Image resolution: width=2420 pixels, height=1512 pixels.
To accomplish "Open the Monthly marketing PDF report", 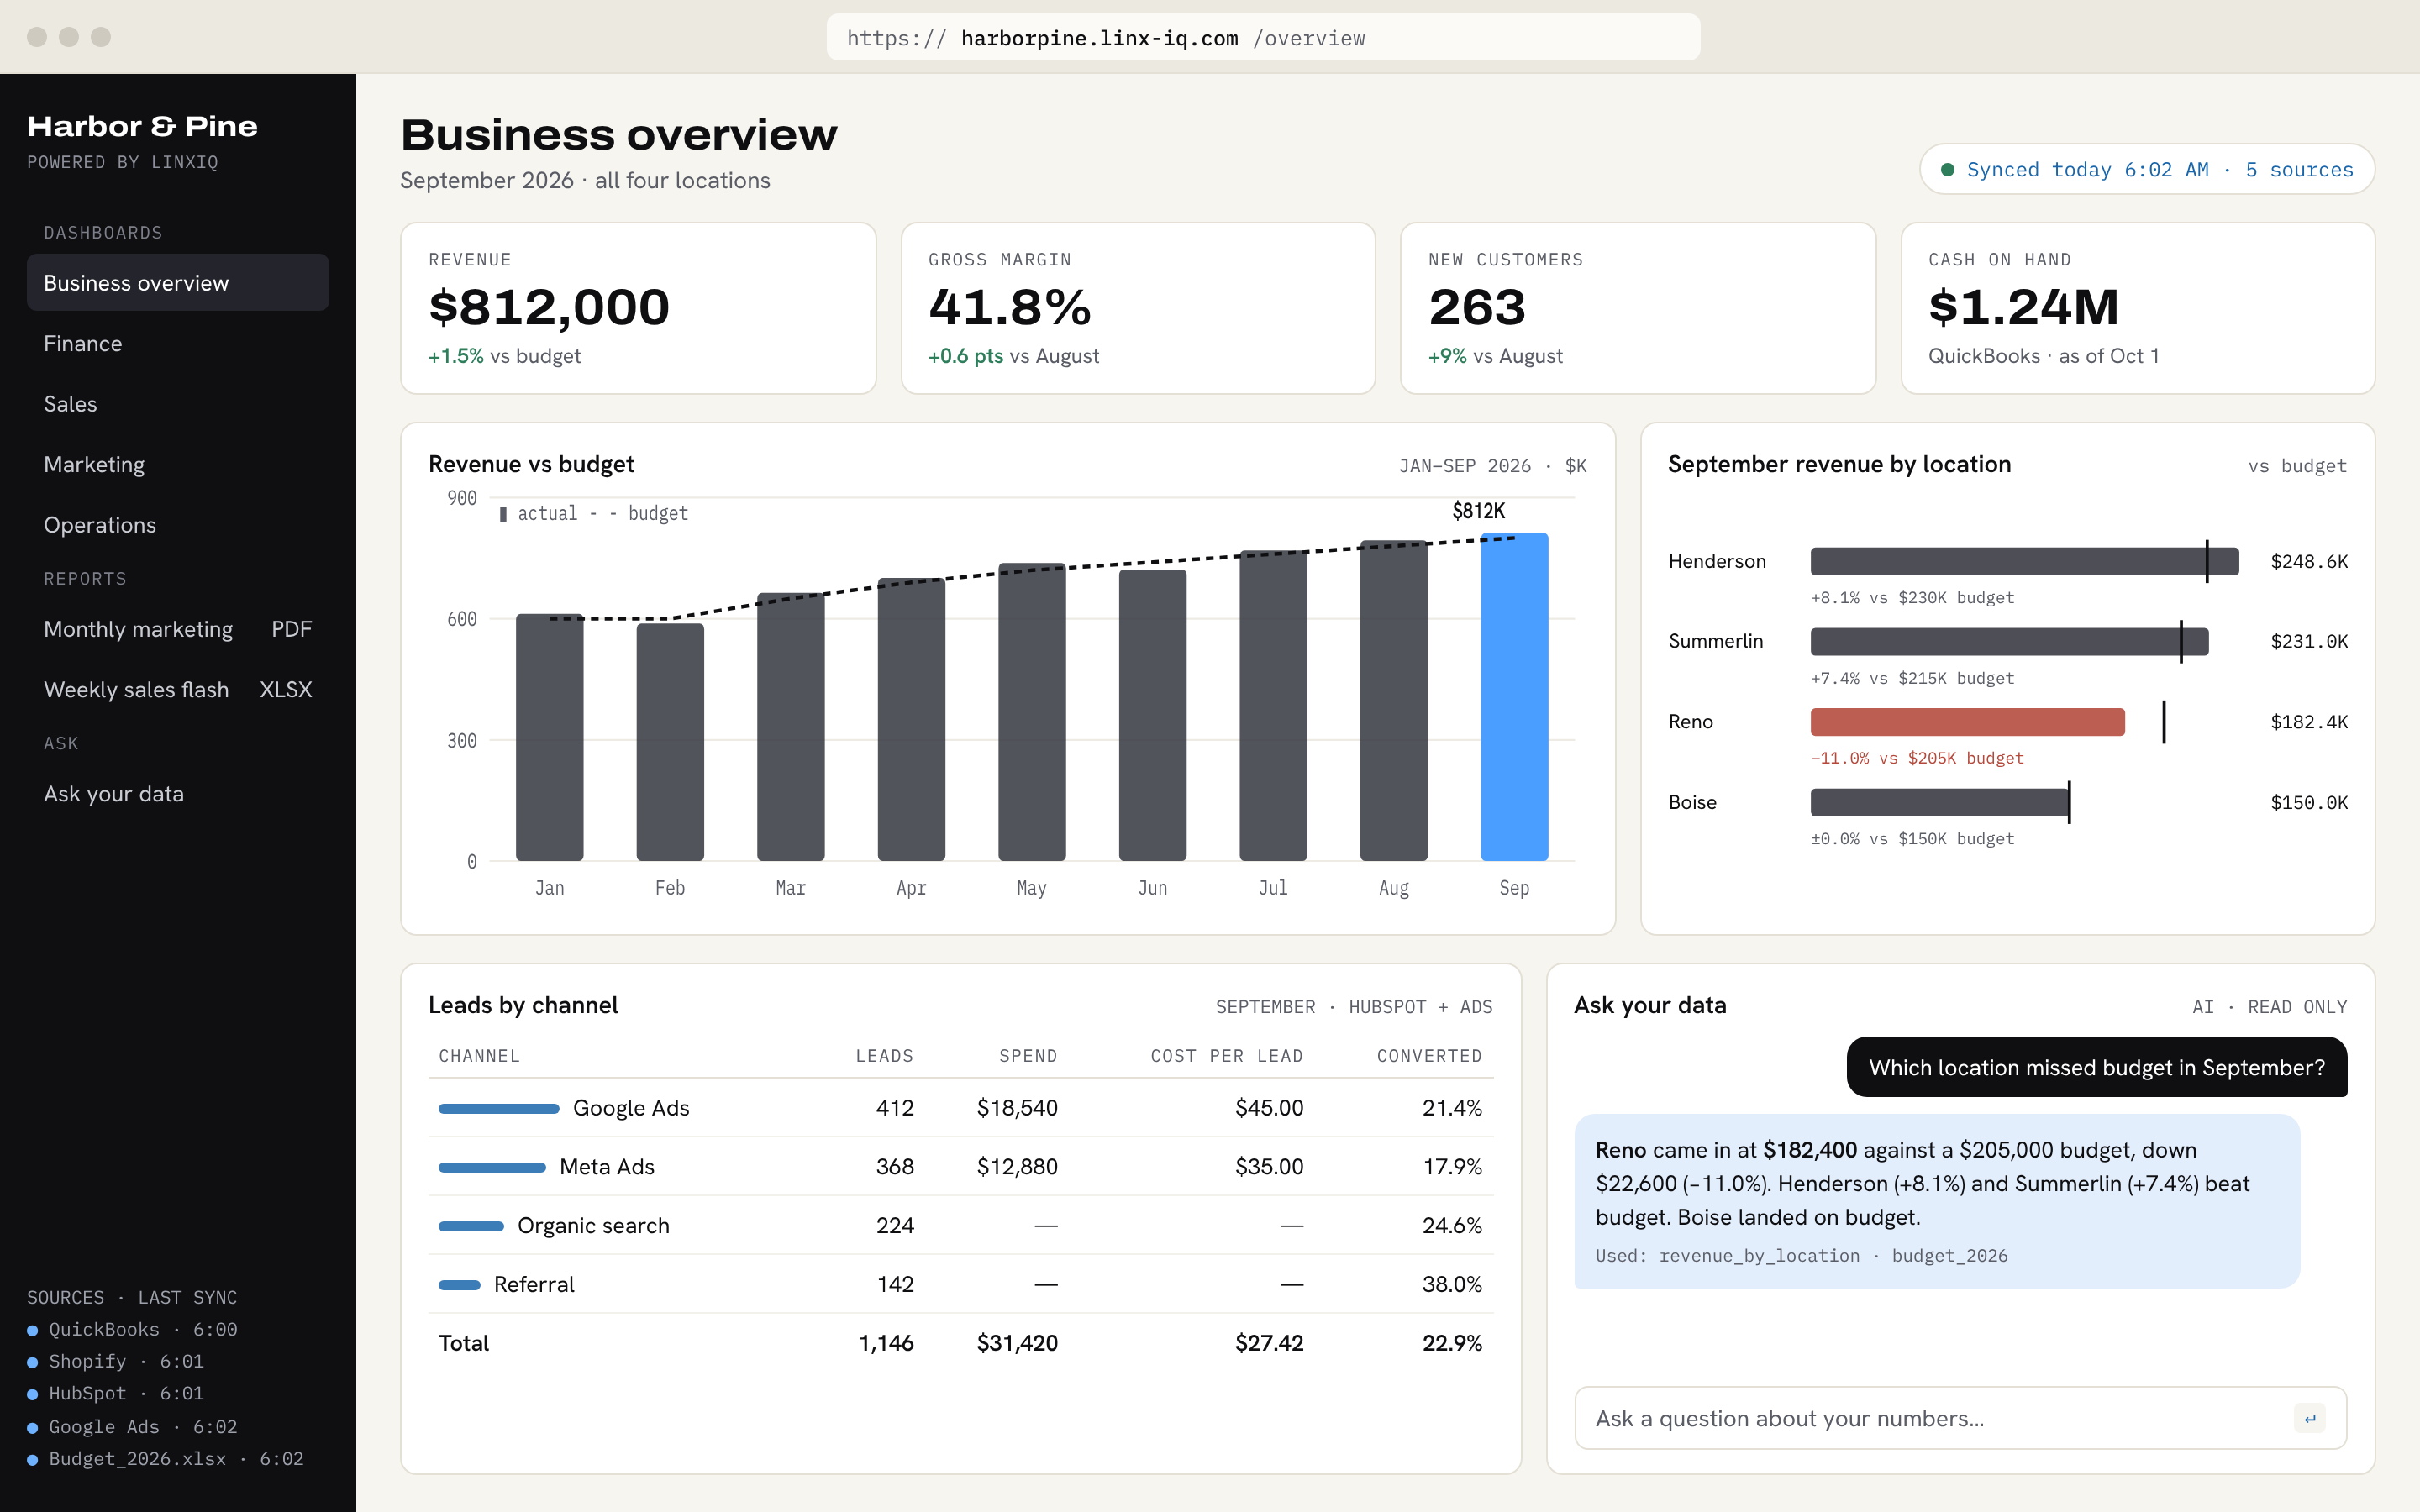I will tap(178, 629).
